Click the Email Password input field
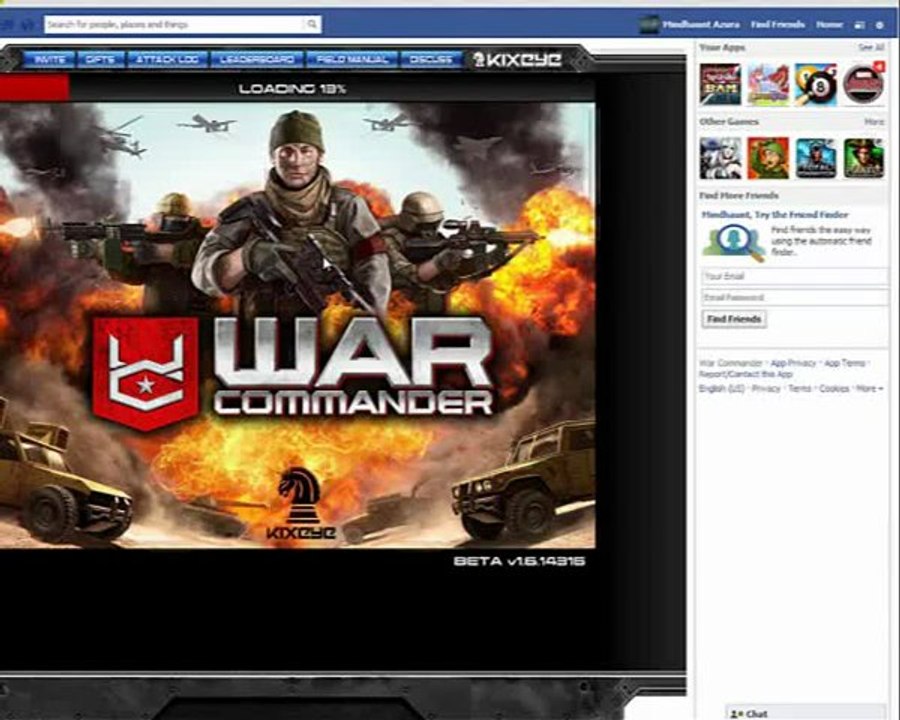This screenshot has height=720, width=900. pos(794,297)
